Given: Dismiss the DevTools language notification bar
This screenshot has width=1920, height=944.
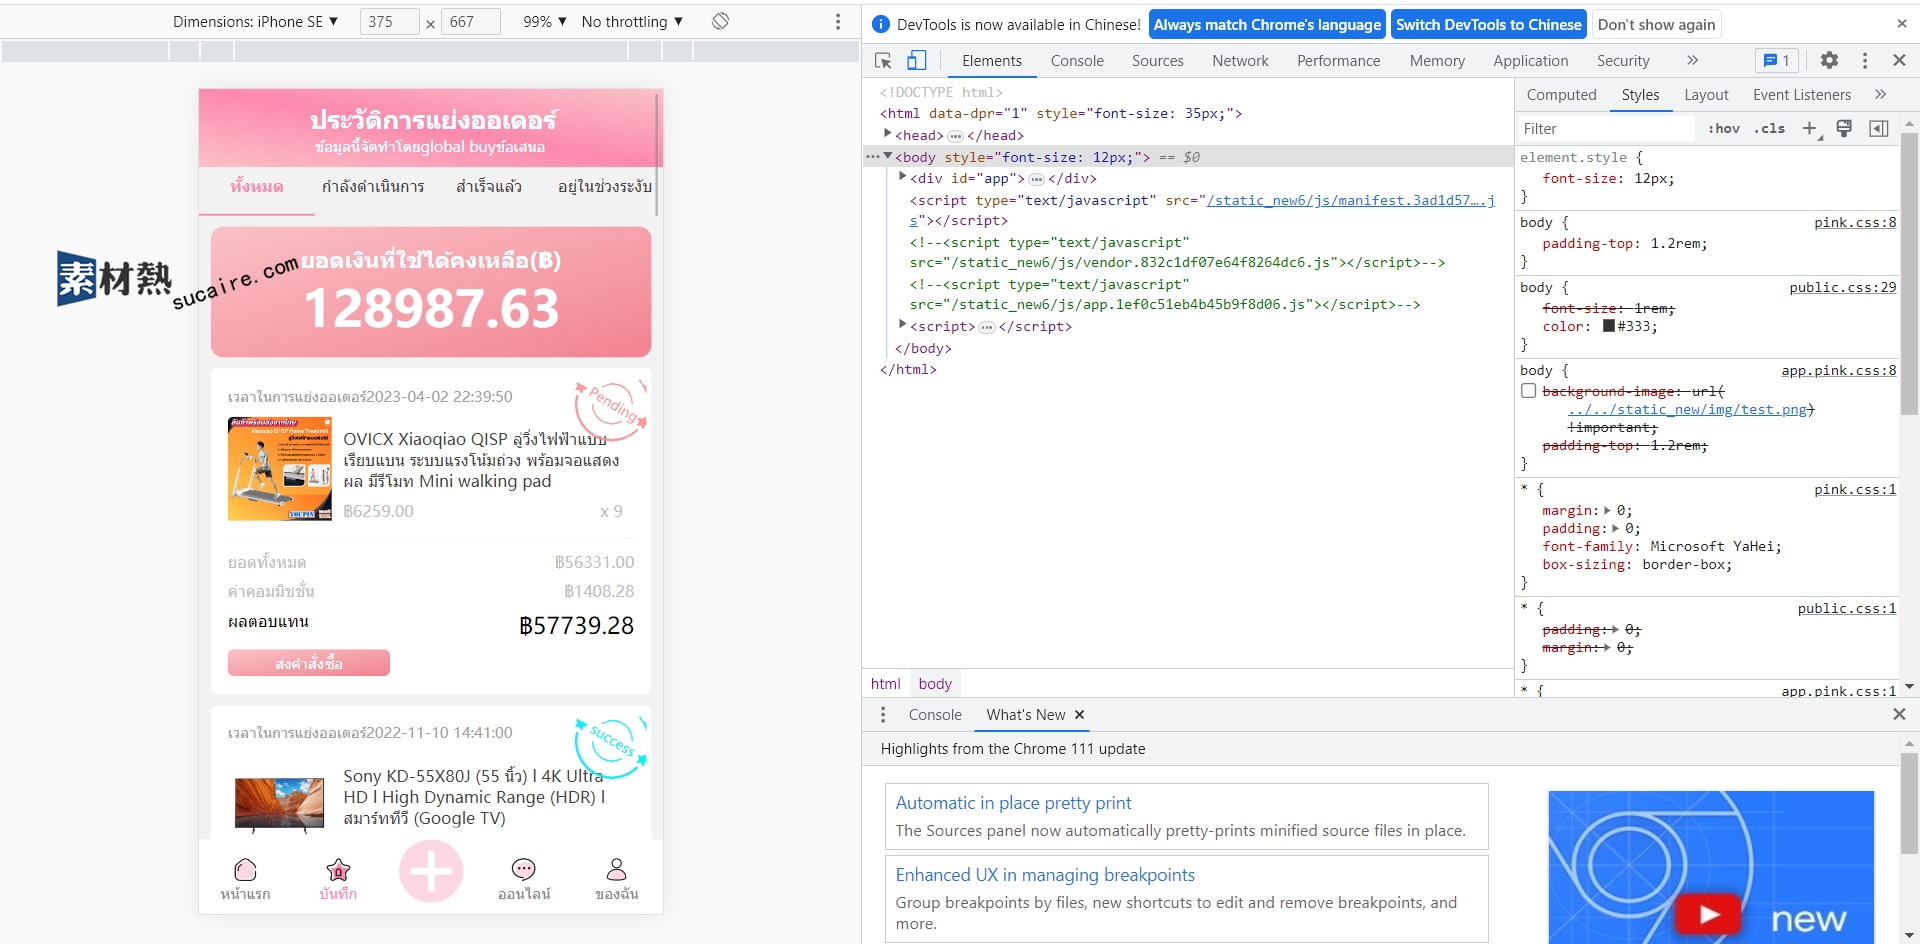Looking at the screenshot, I should pos(1902,24).
